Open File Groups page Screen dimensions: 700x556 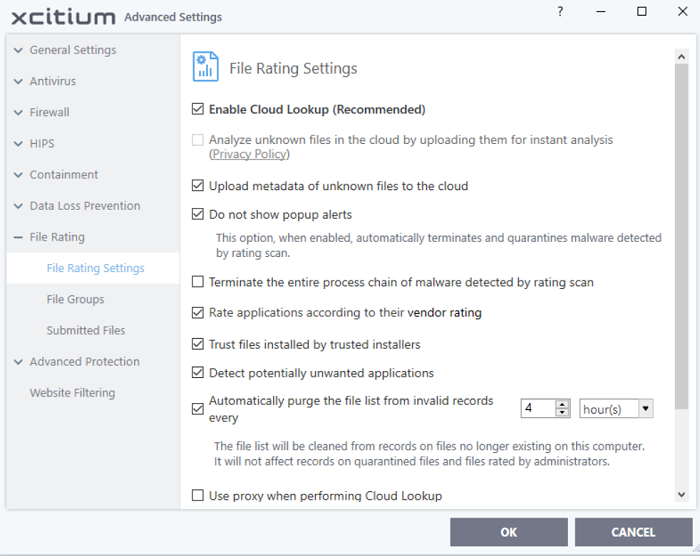coord(75,299)
